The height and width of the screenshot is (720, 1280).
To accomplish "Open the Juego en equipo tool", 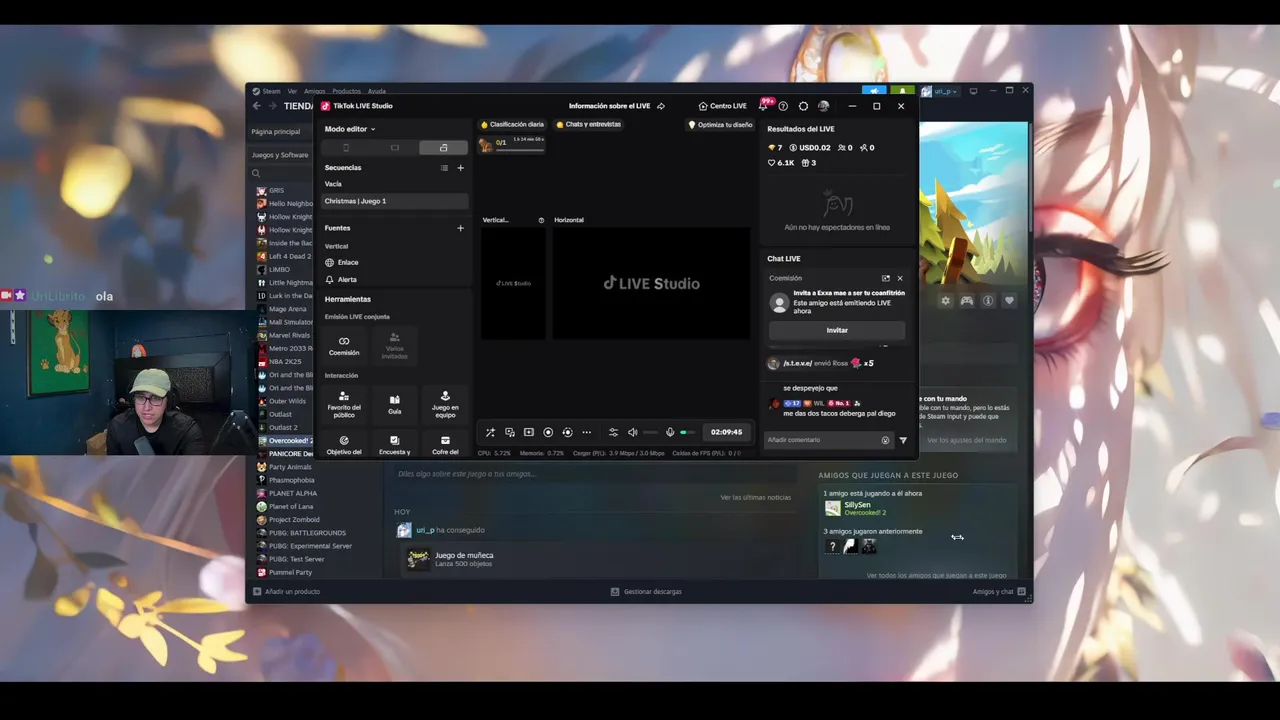I will pyautogui.click(x=445, y=403).
